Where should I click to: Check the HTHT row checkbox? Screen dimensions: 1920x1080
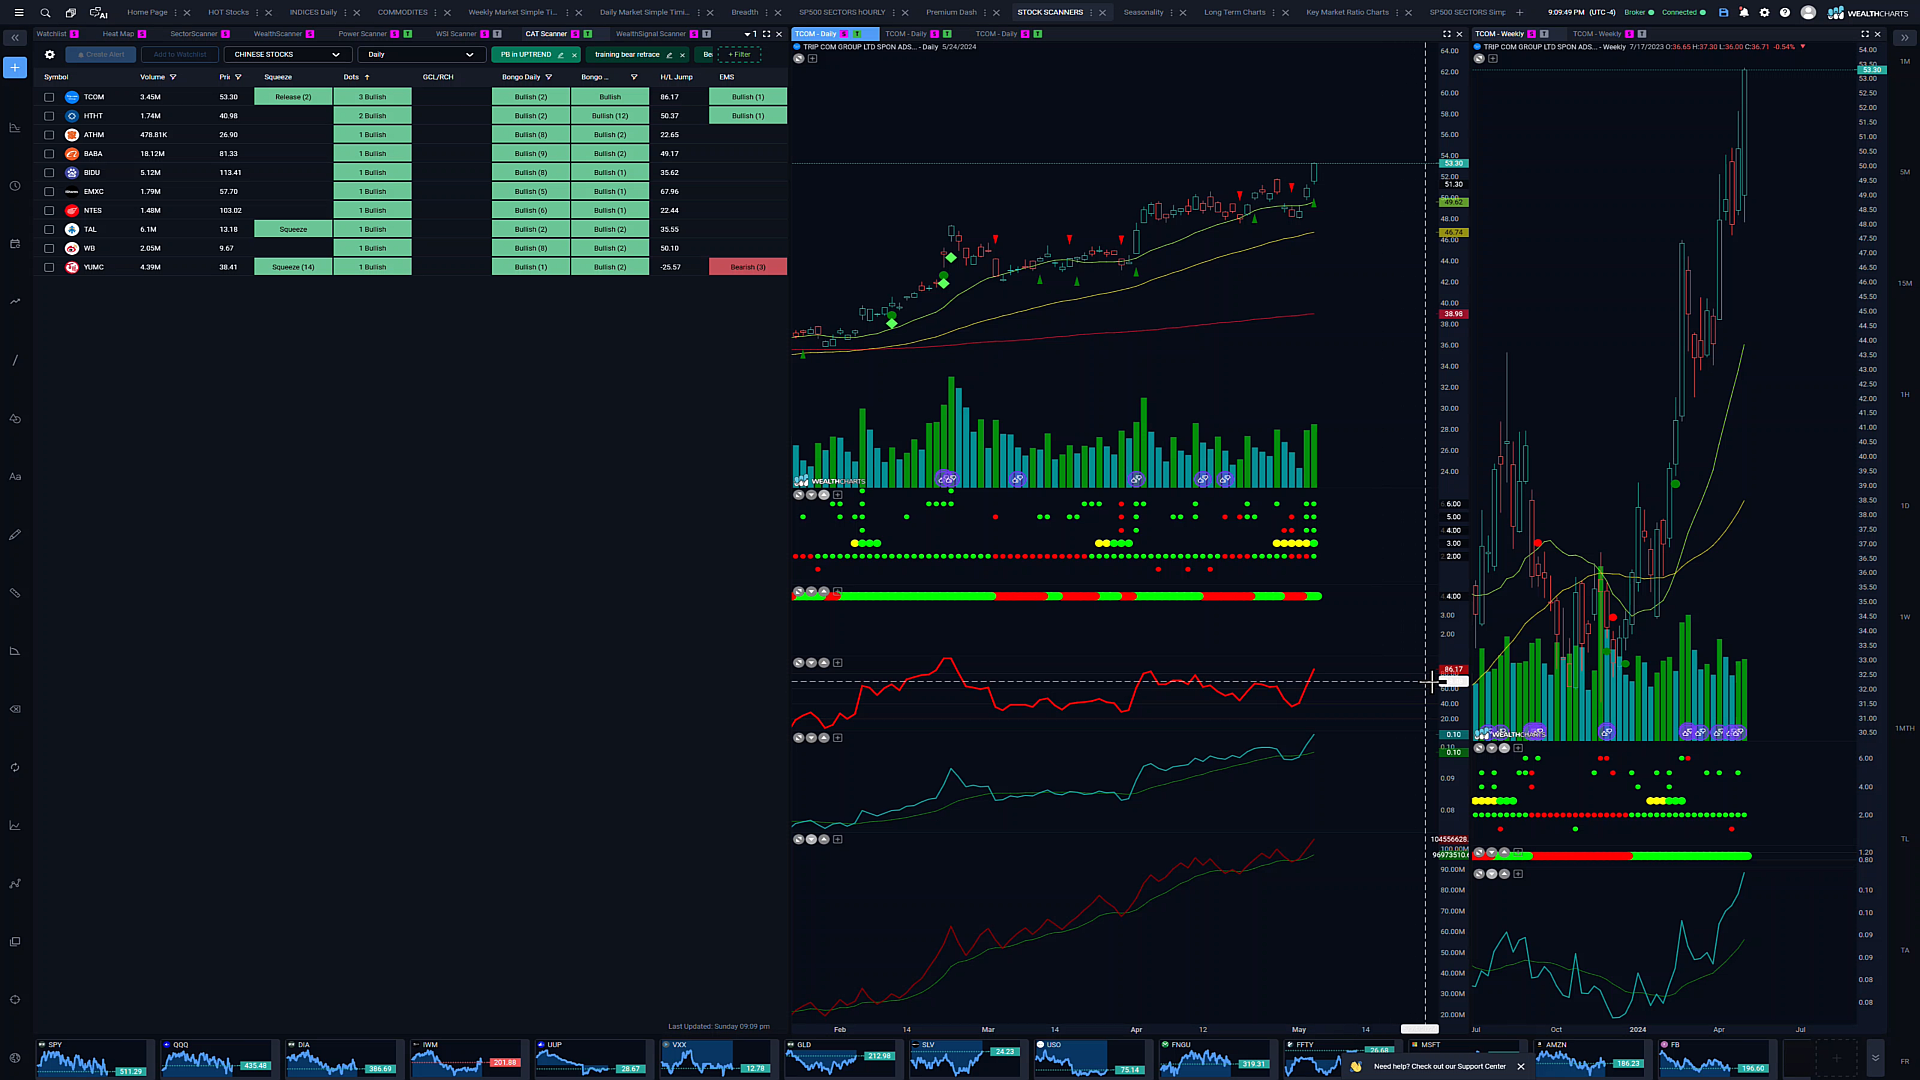click(49, 116)
